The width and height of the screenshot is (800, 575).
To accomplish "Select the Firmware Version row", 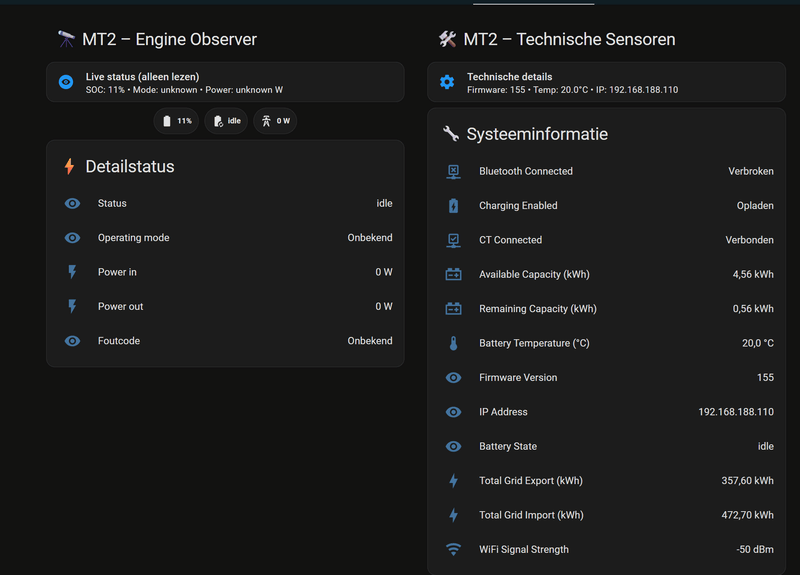I will pyautogui.click(x=610, y=377).
